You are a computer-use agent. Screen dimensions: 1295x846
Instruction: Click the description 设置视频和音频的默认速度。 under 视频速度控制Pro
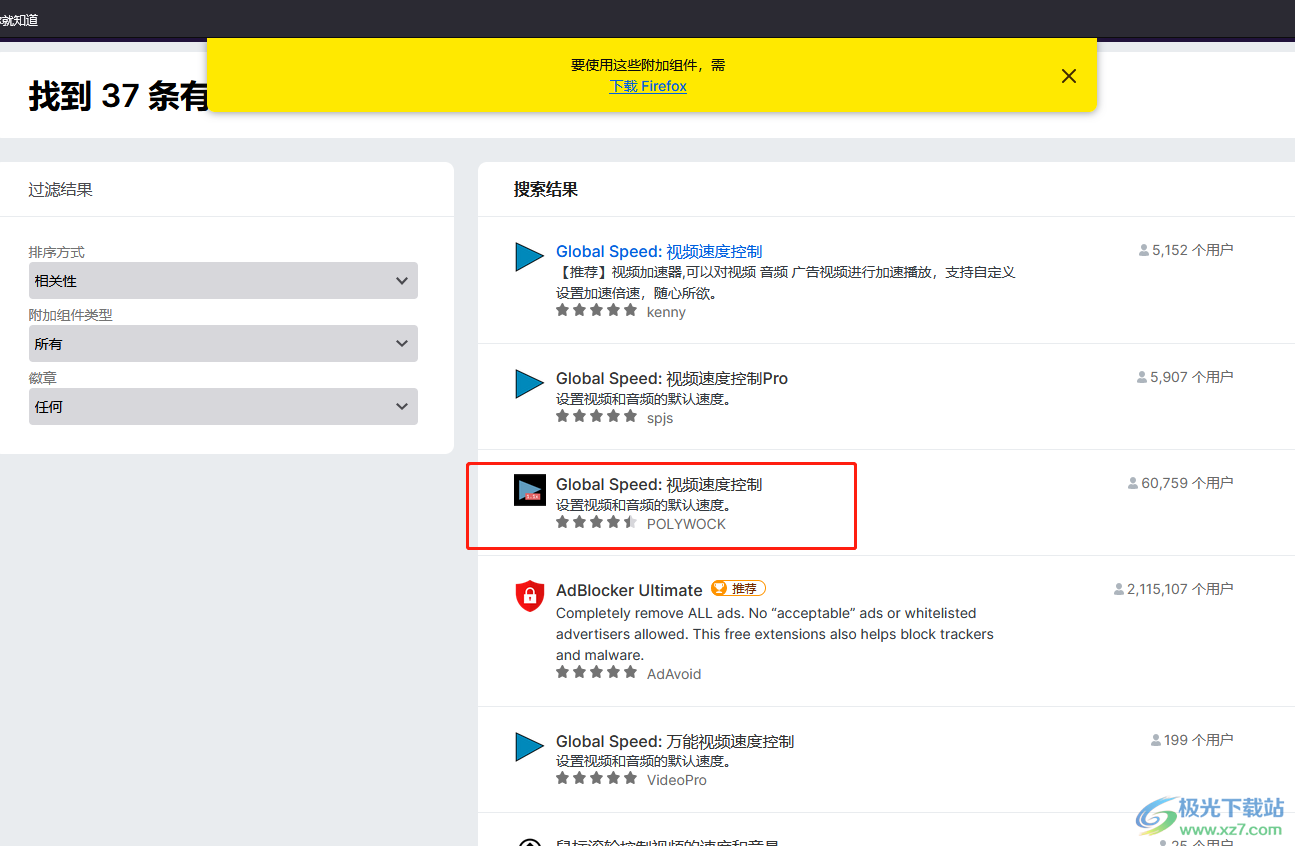[x=644, y=399]
